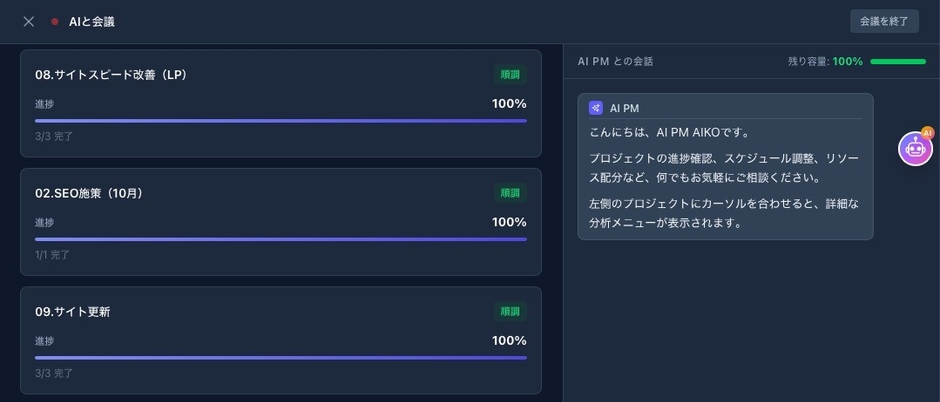The image size is (940, 402).
Task: Click 順調 status badge on SEO施策
Action: pos(510,193)
